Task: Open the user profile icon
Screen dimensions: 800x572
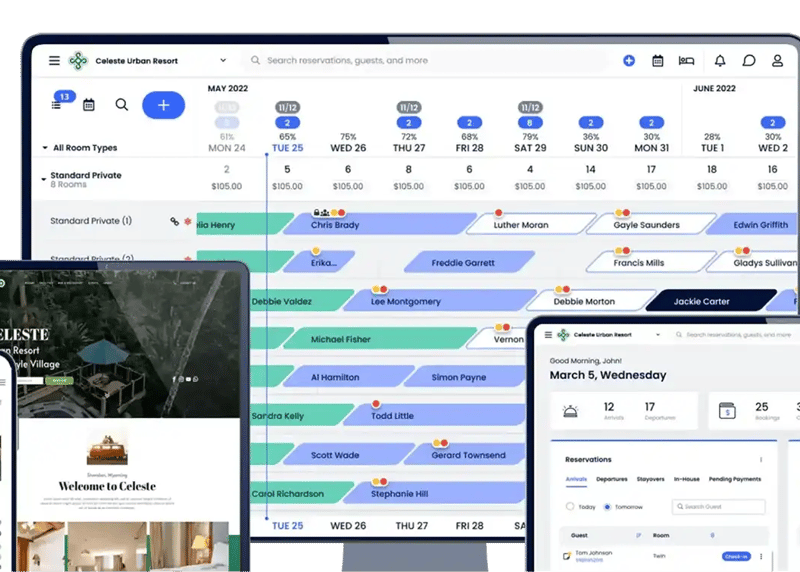Action: [x=777, y=61]
